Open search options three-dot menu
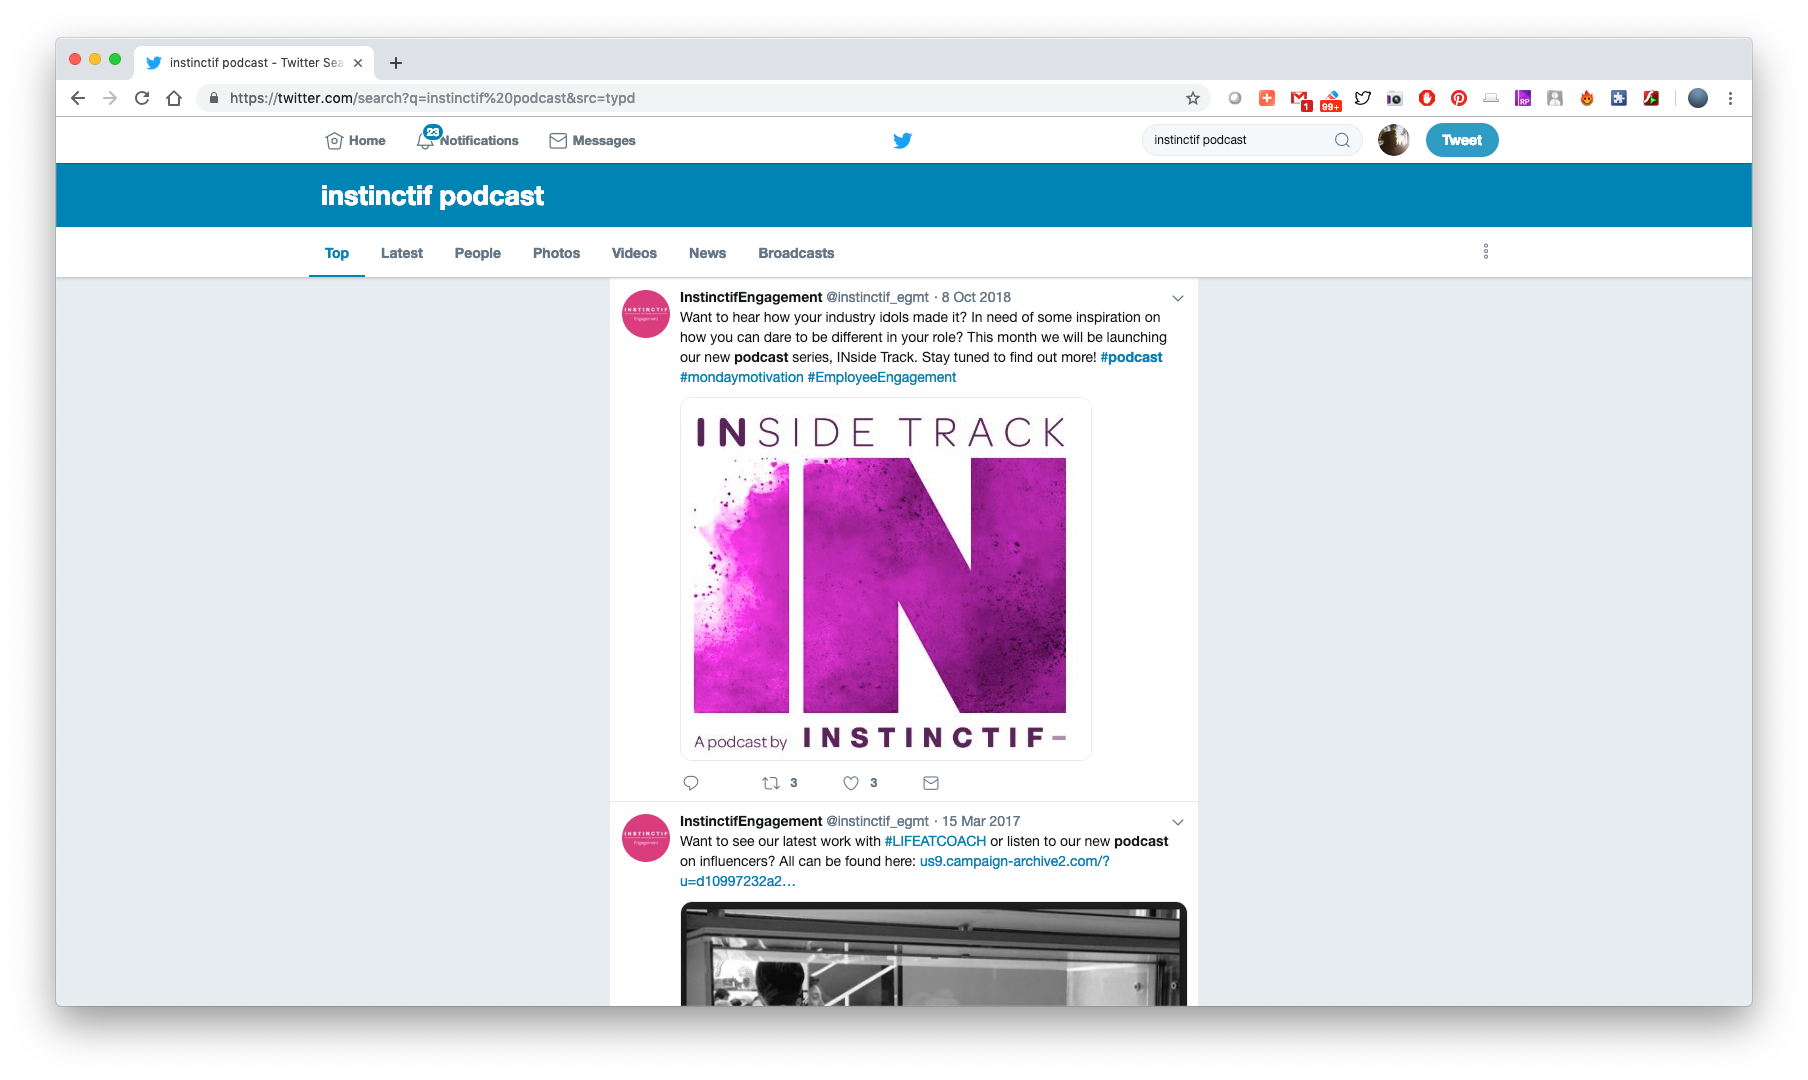Image resolution: width=1808 pixels, height=1080 pixels. (1486, 251)
